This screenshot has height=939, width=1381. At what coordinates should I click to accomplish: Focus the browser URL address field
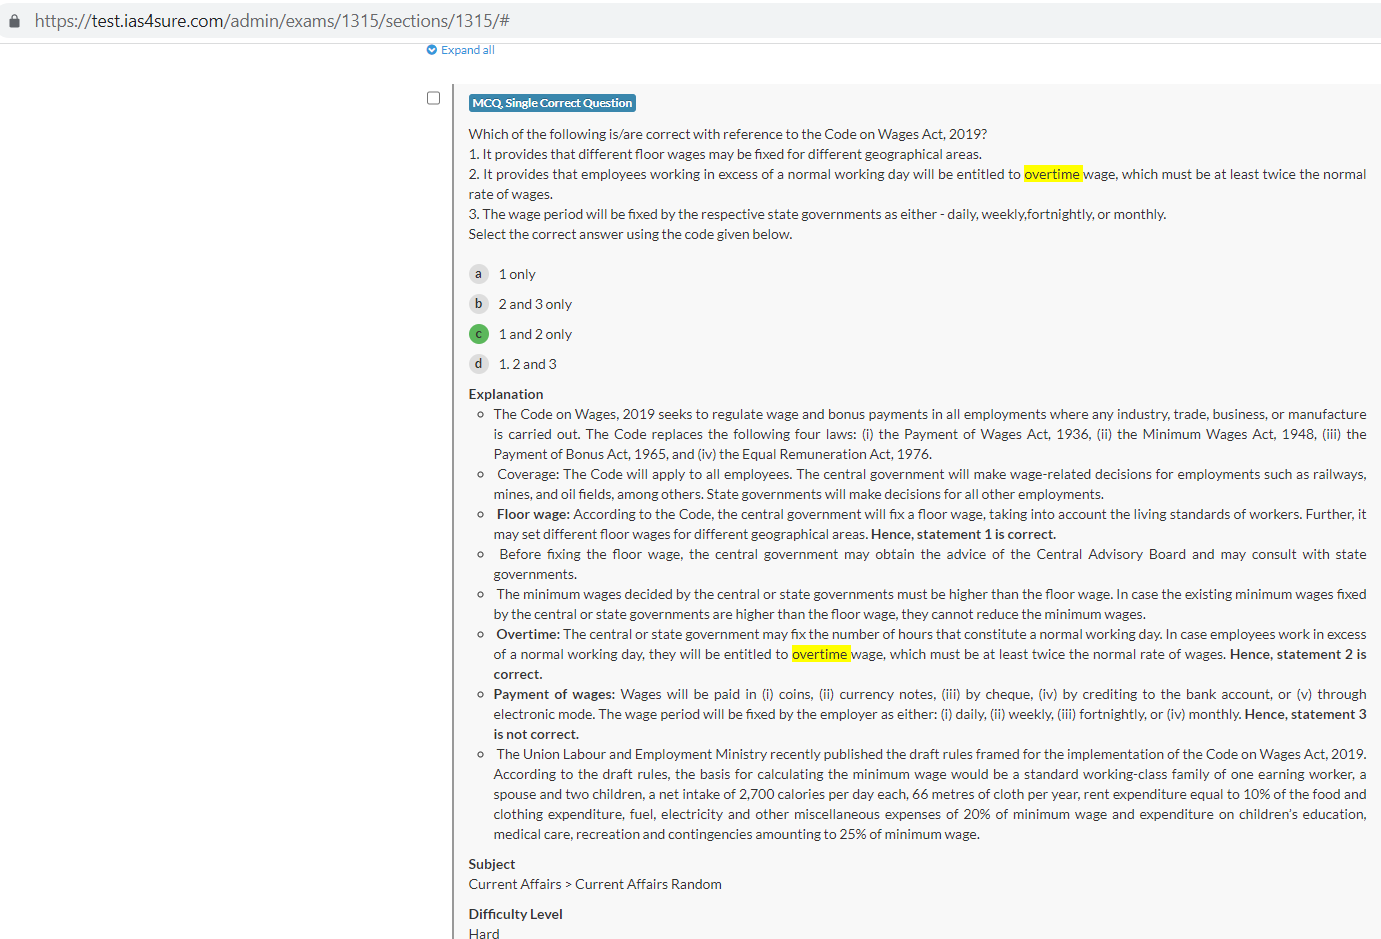[x=600, y=21]
